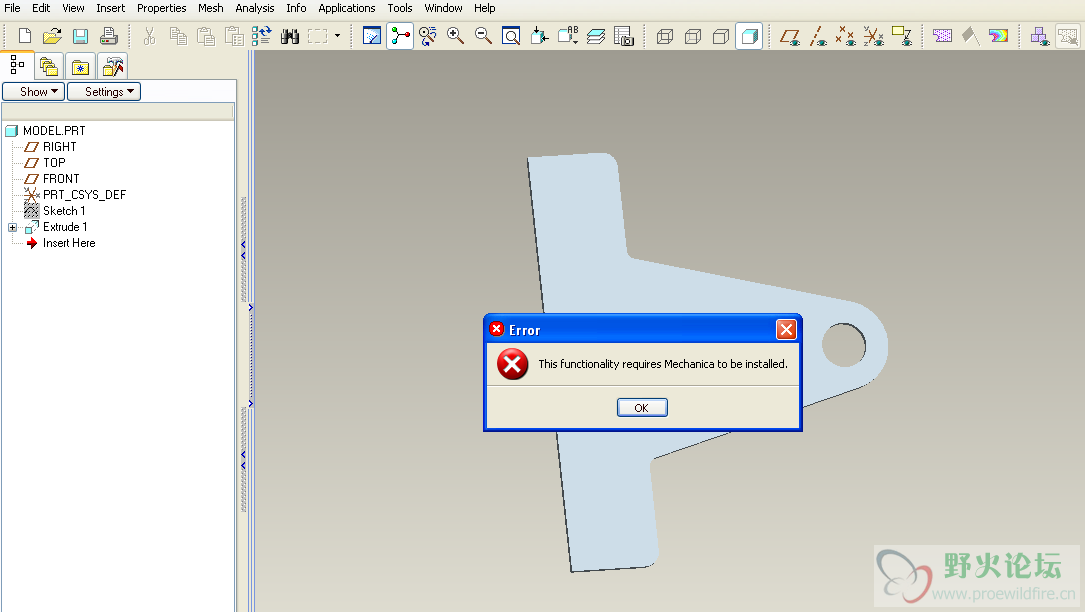The height and width of the screenshot is (612, 1085).
Task: Click the Paste clipboard icon
Action: pos(206,36)
